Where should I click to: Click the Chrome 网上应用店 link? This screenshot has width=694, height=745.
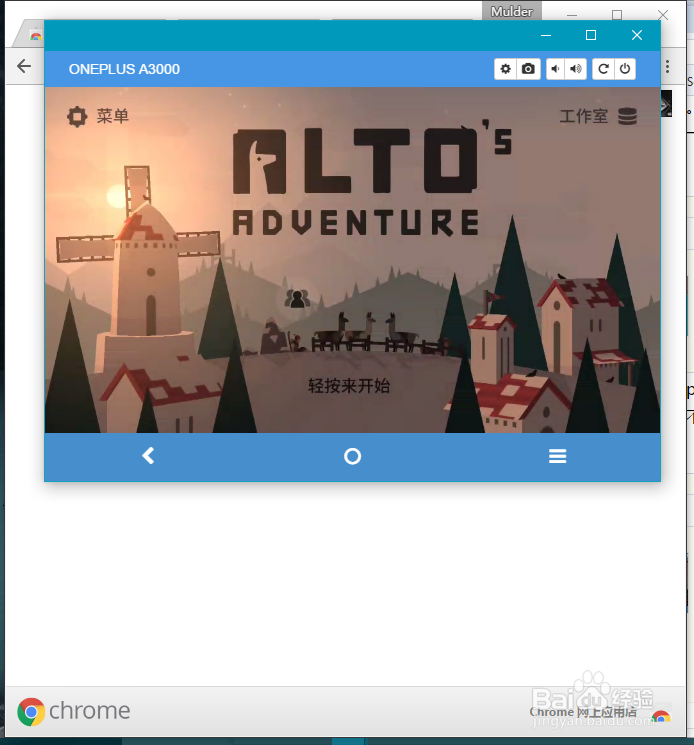click(583, 712)
